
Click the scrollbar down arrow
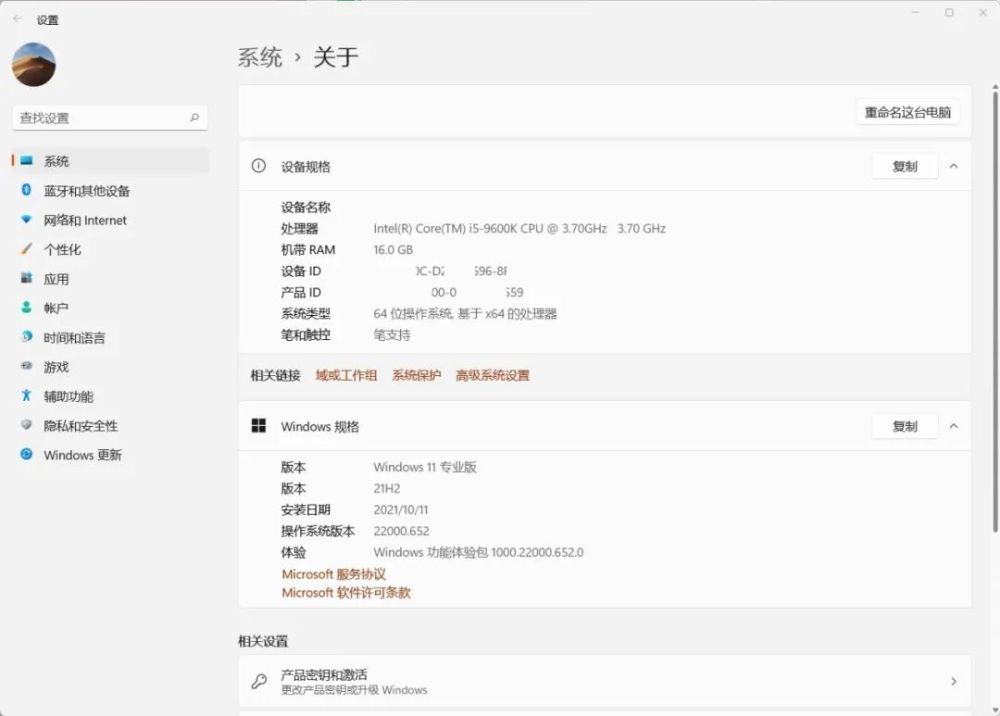(995, 709)
